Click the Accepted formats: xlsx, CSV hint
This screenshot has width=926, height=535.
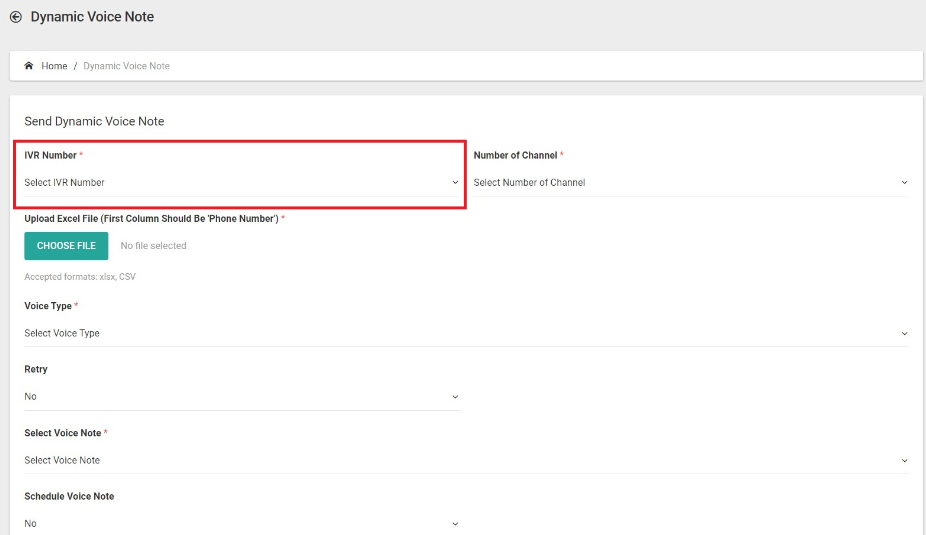tap(80, 276)
